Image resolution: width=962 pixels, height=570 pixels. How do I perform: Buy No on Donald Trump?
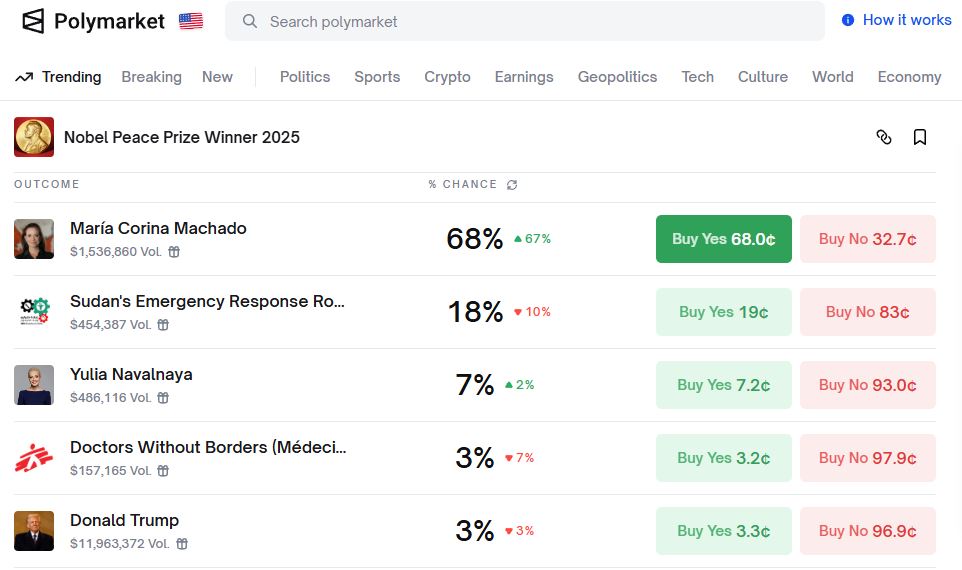tap(867, 531)
